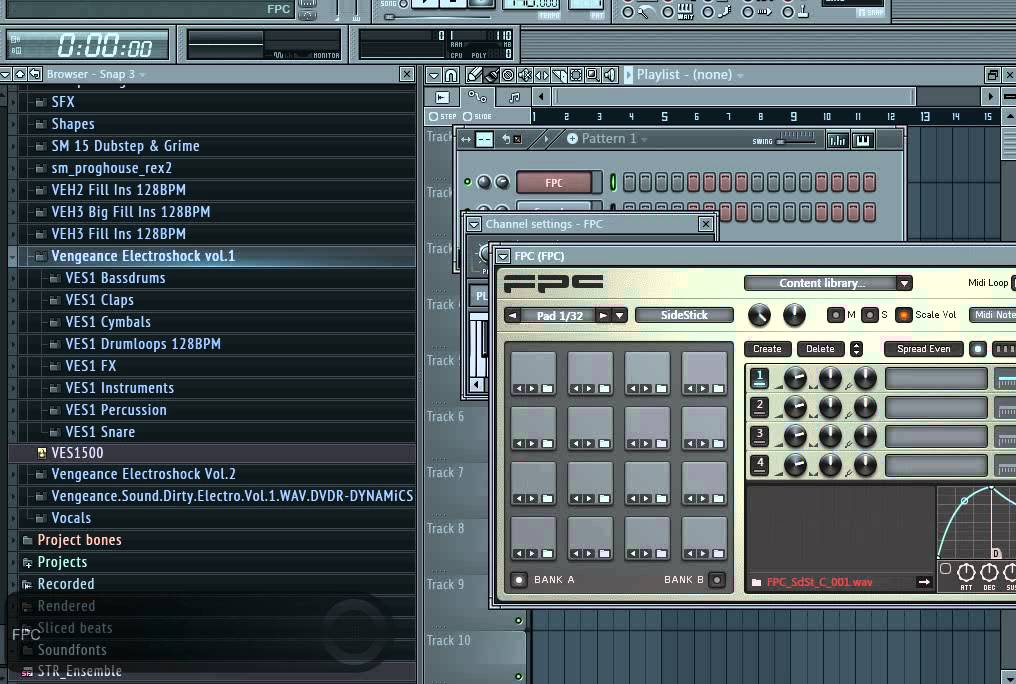
Task: Click the file folder icon beside FPC_SdSt_C_001.wav
Action: click(x=756, y=582)
